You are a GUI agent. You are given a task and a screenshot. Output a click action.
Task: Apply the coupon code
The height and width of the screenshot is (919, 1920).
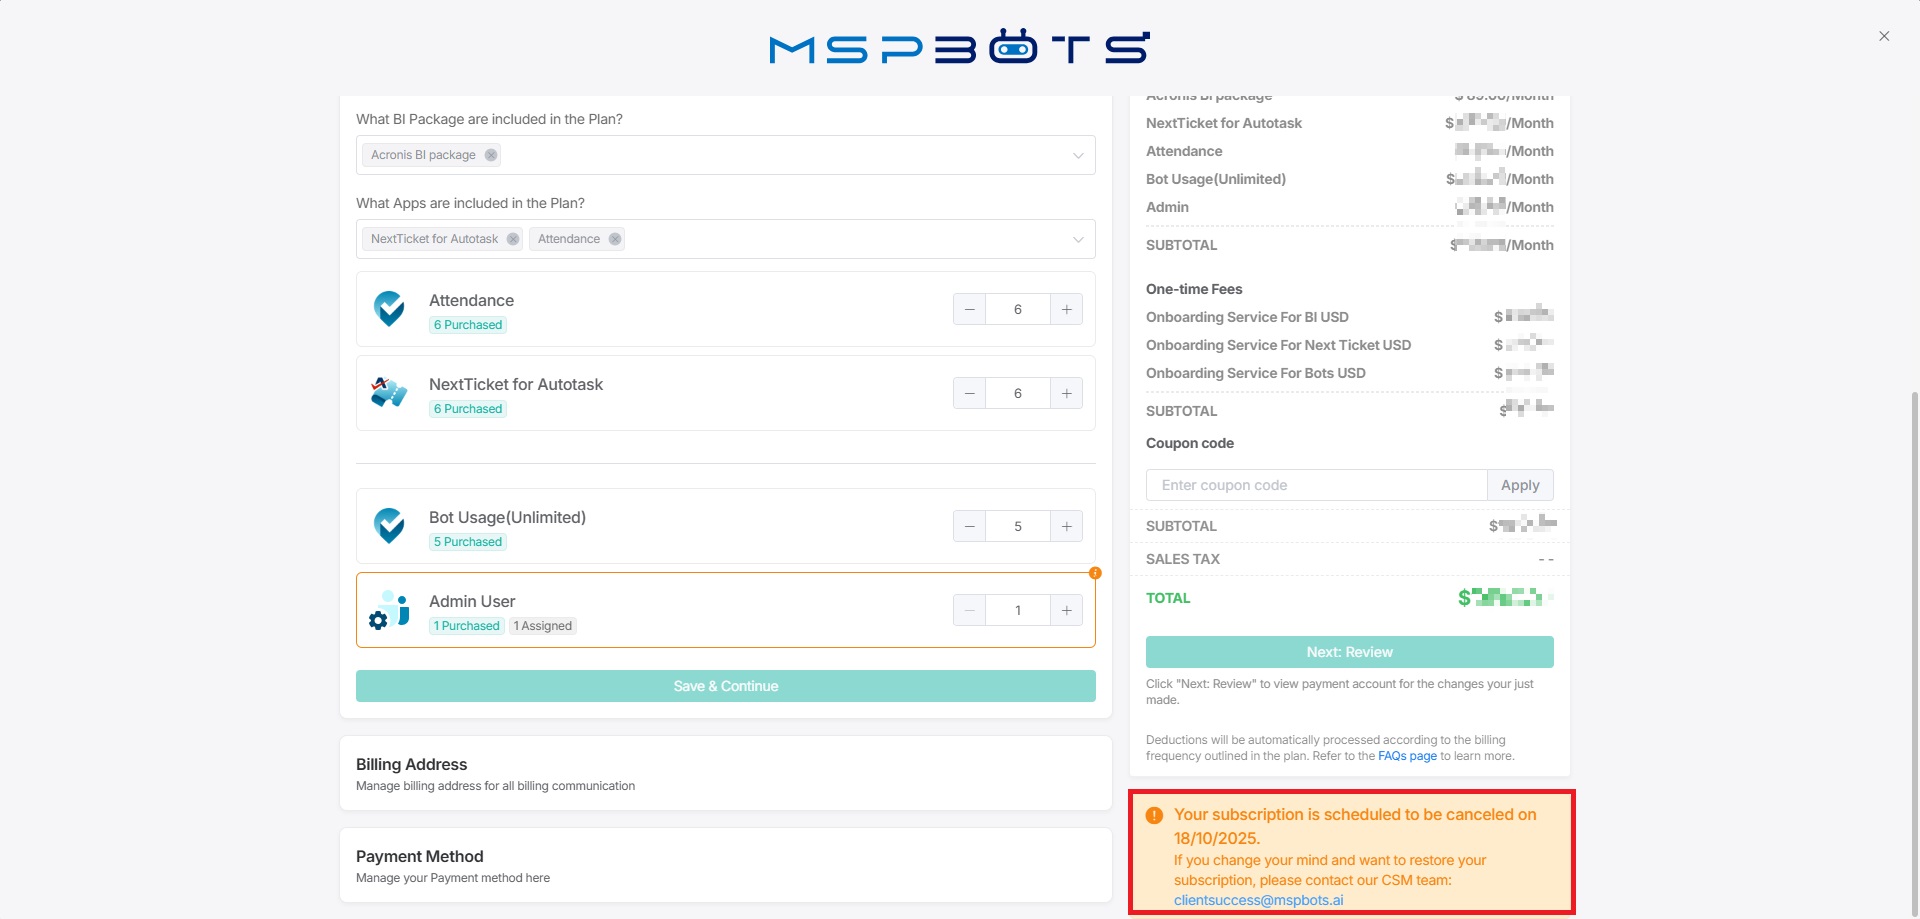coord(1519,485)
